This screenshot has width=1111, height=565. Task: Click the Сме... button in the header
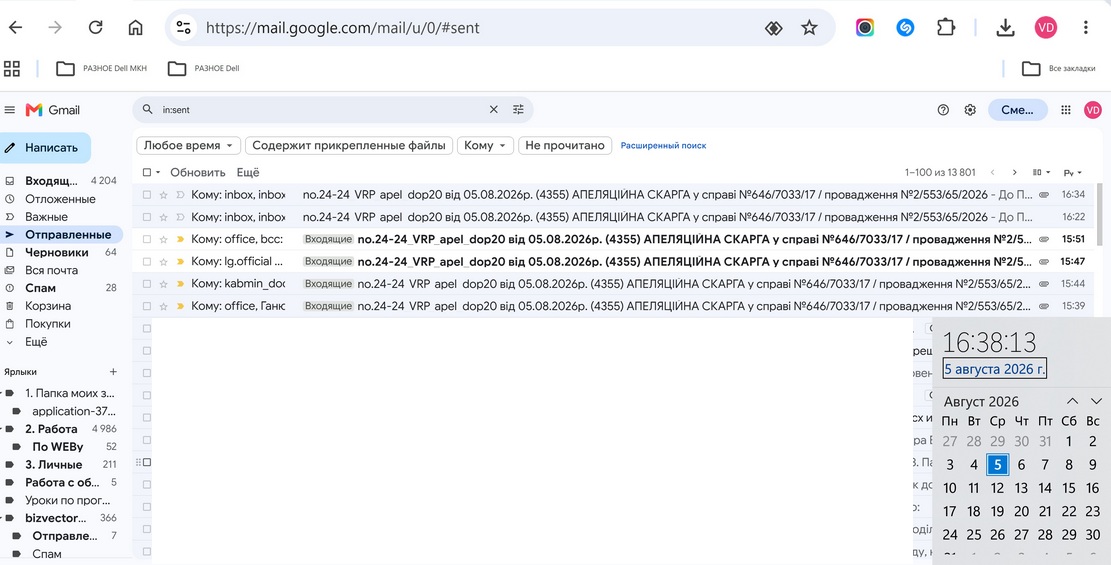(1017, 110)
